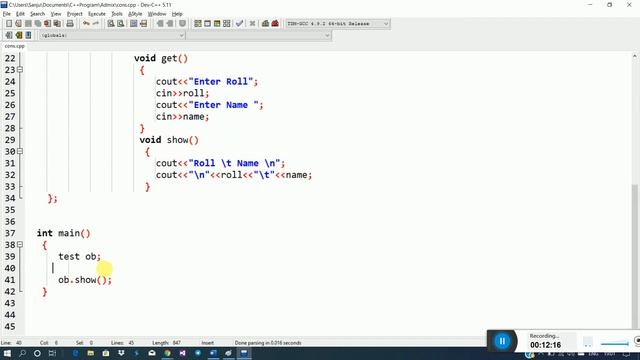Click the Save All toolbar icon
This screenshot has height=360, width=640.
click(38, 24)
